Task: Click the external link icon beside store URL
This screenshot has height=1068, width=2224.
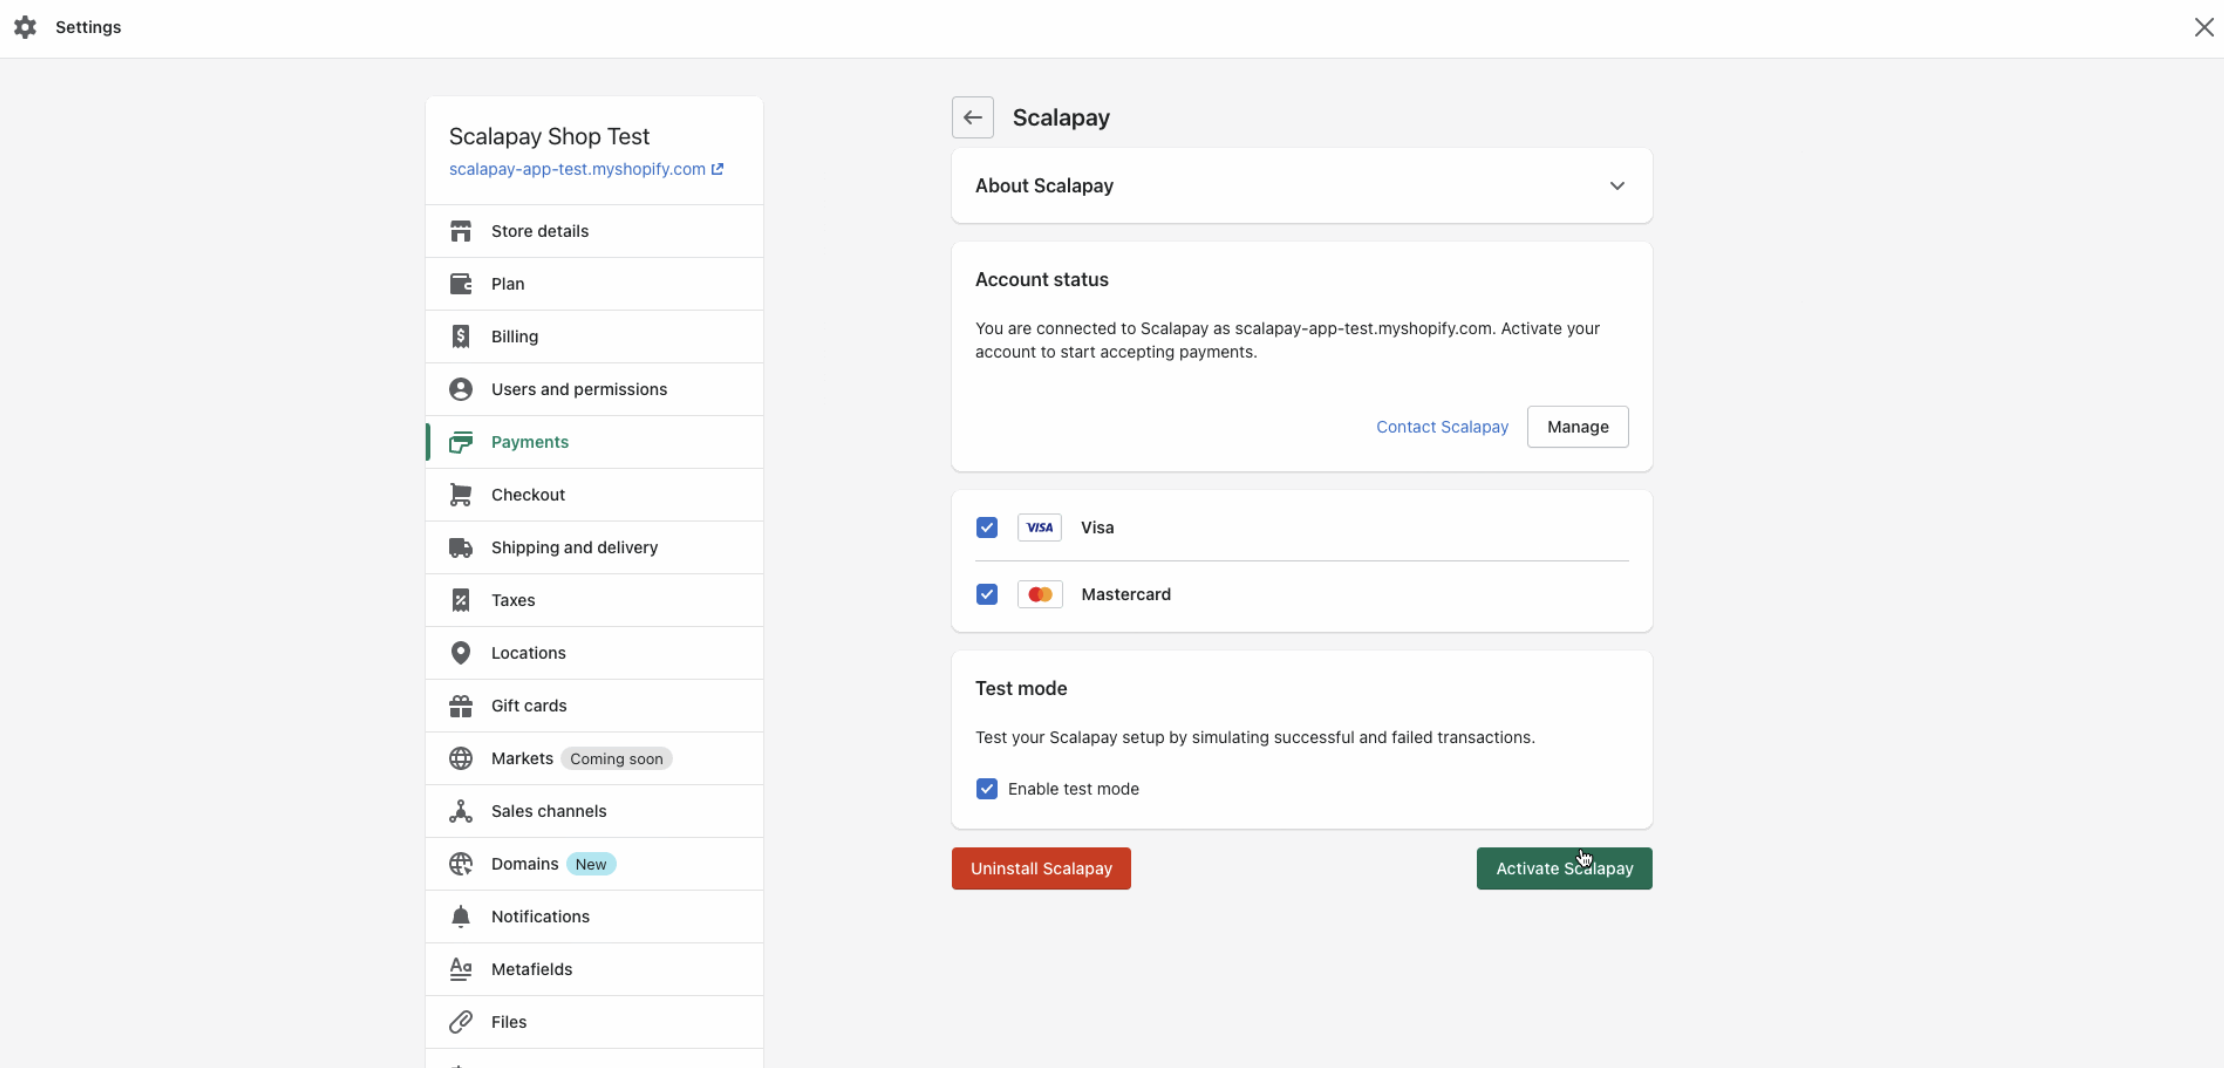Action: tap(717, 169)
